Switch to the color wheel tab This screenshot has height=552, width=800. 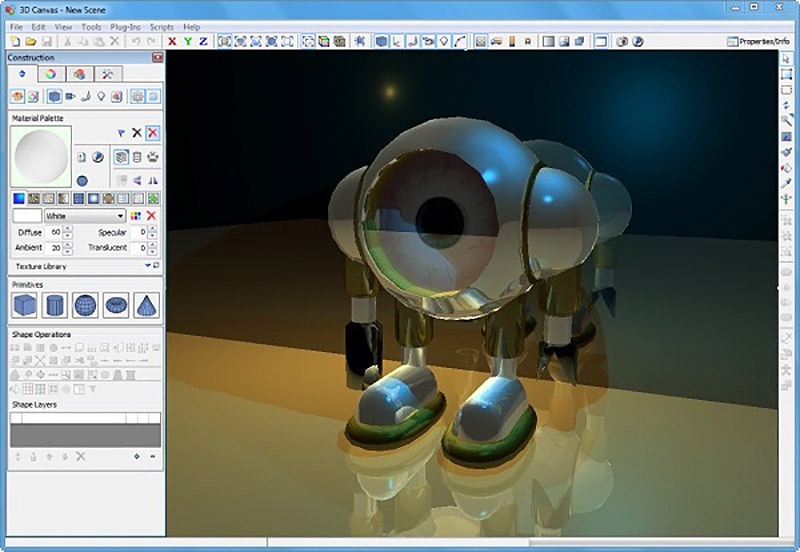point(50,74)
